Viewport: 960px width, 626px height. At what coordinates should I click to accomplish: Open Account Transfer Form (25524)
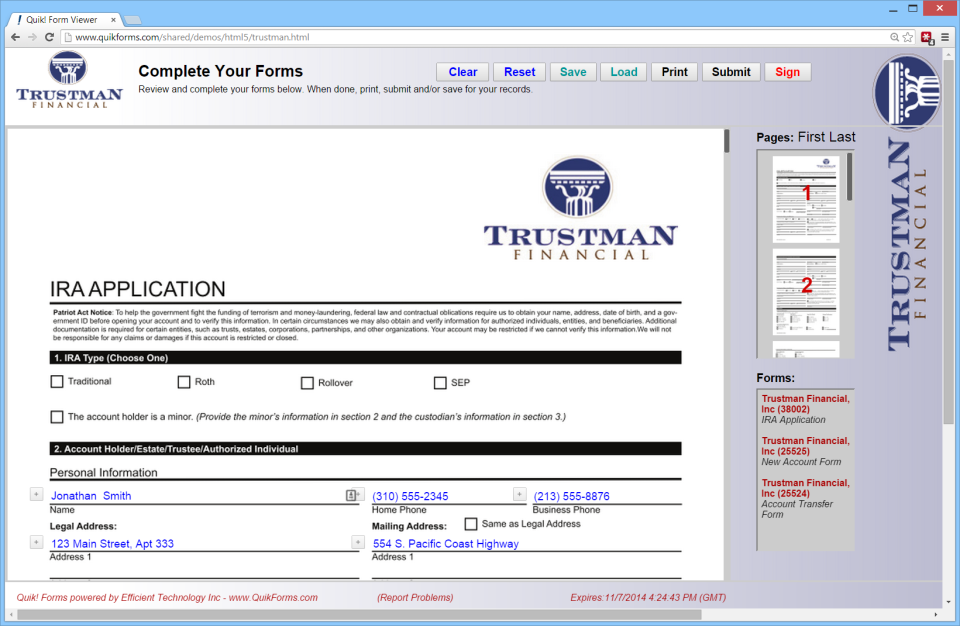tap(805, 499)
